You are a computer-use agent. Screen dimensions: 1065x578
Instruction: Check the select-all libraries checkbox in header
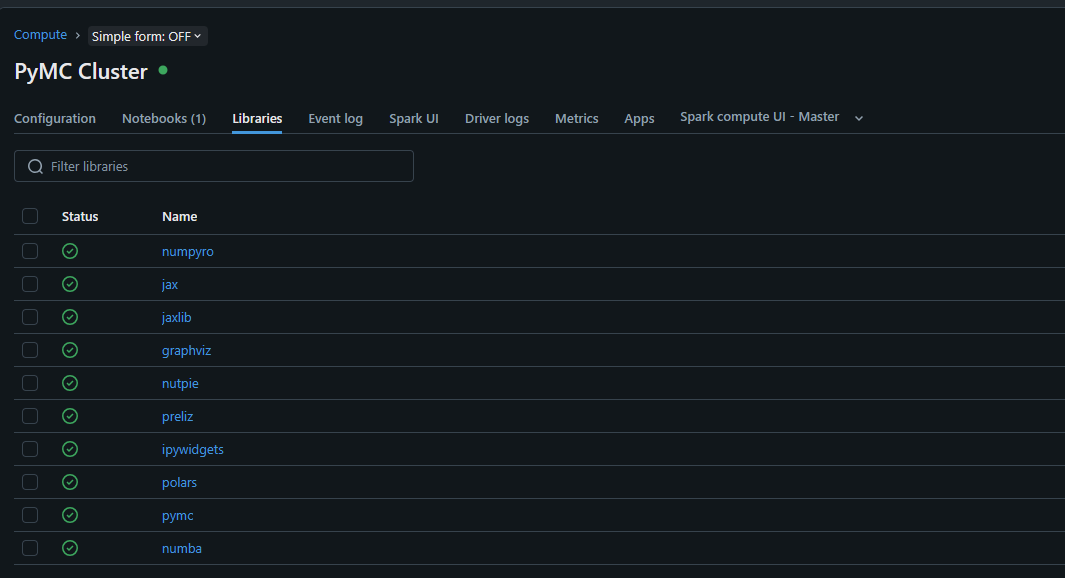tap(30, 216)
